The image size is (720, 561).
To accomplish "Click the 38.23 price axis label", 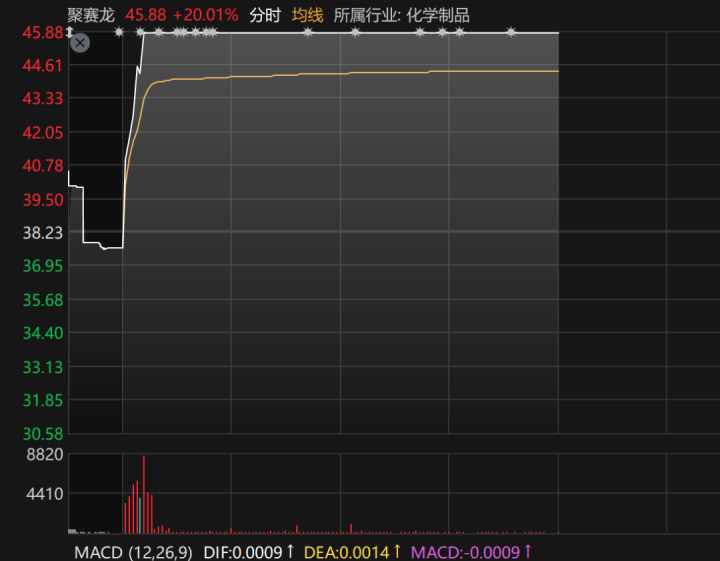I will 43,233.
